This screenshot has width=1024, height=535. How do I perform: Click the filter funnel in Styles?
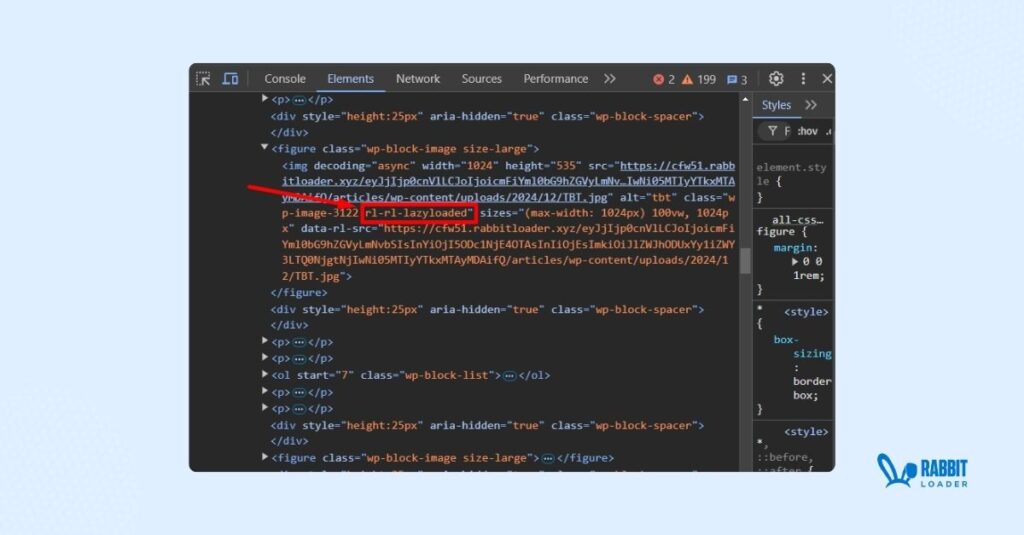coord(773,131)
